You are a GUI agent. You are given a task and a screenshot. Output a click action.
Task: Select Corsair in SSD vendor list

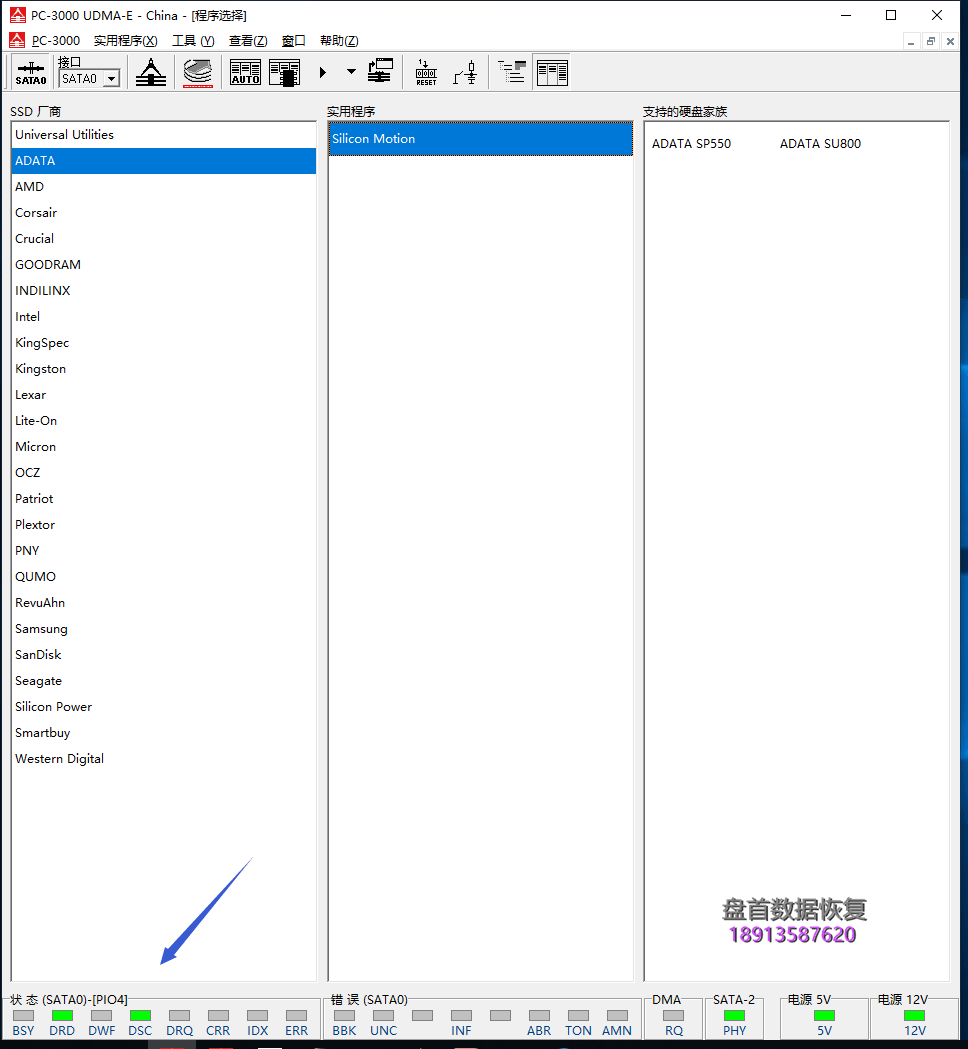pyautogui.click(x=164, y=213)
